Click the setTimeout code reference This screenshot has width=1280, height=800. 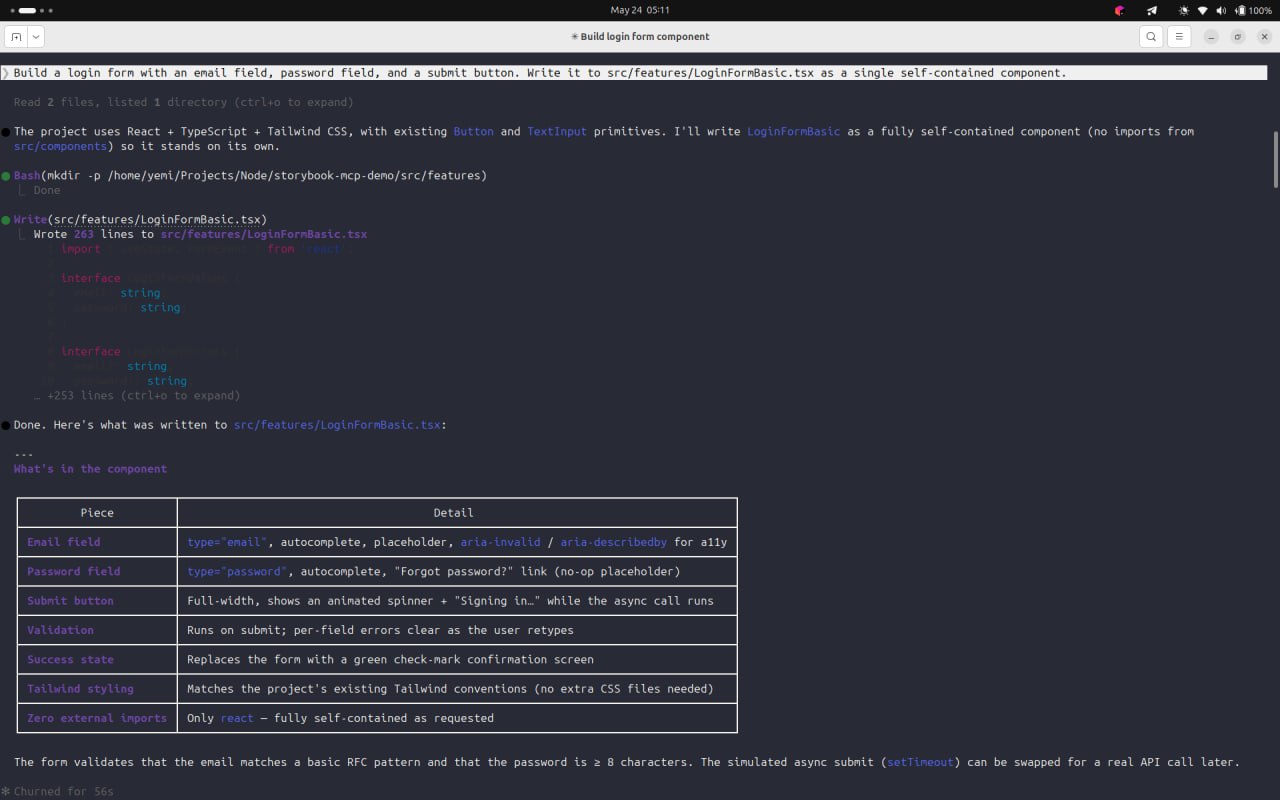920,762
